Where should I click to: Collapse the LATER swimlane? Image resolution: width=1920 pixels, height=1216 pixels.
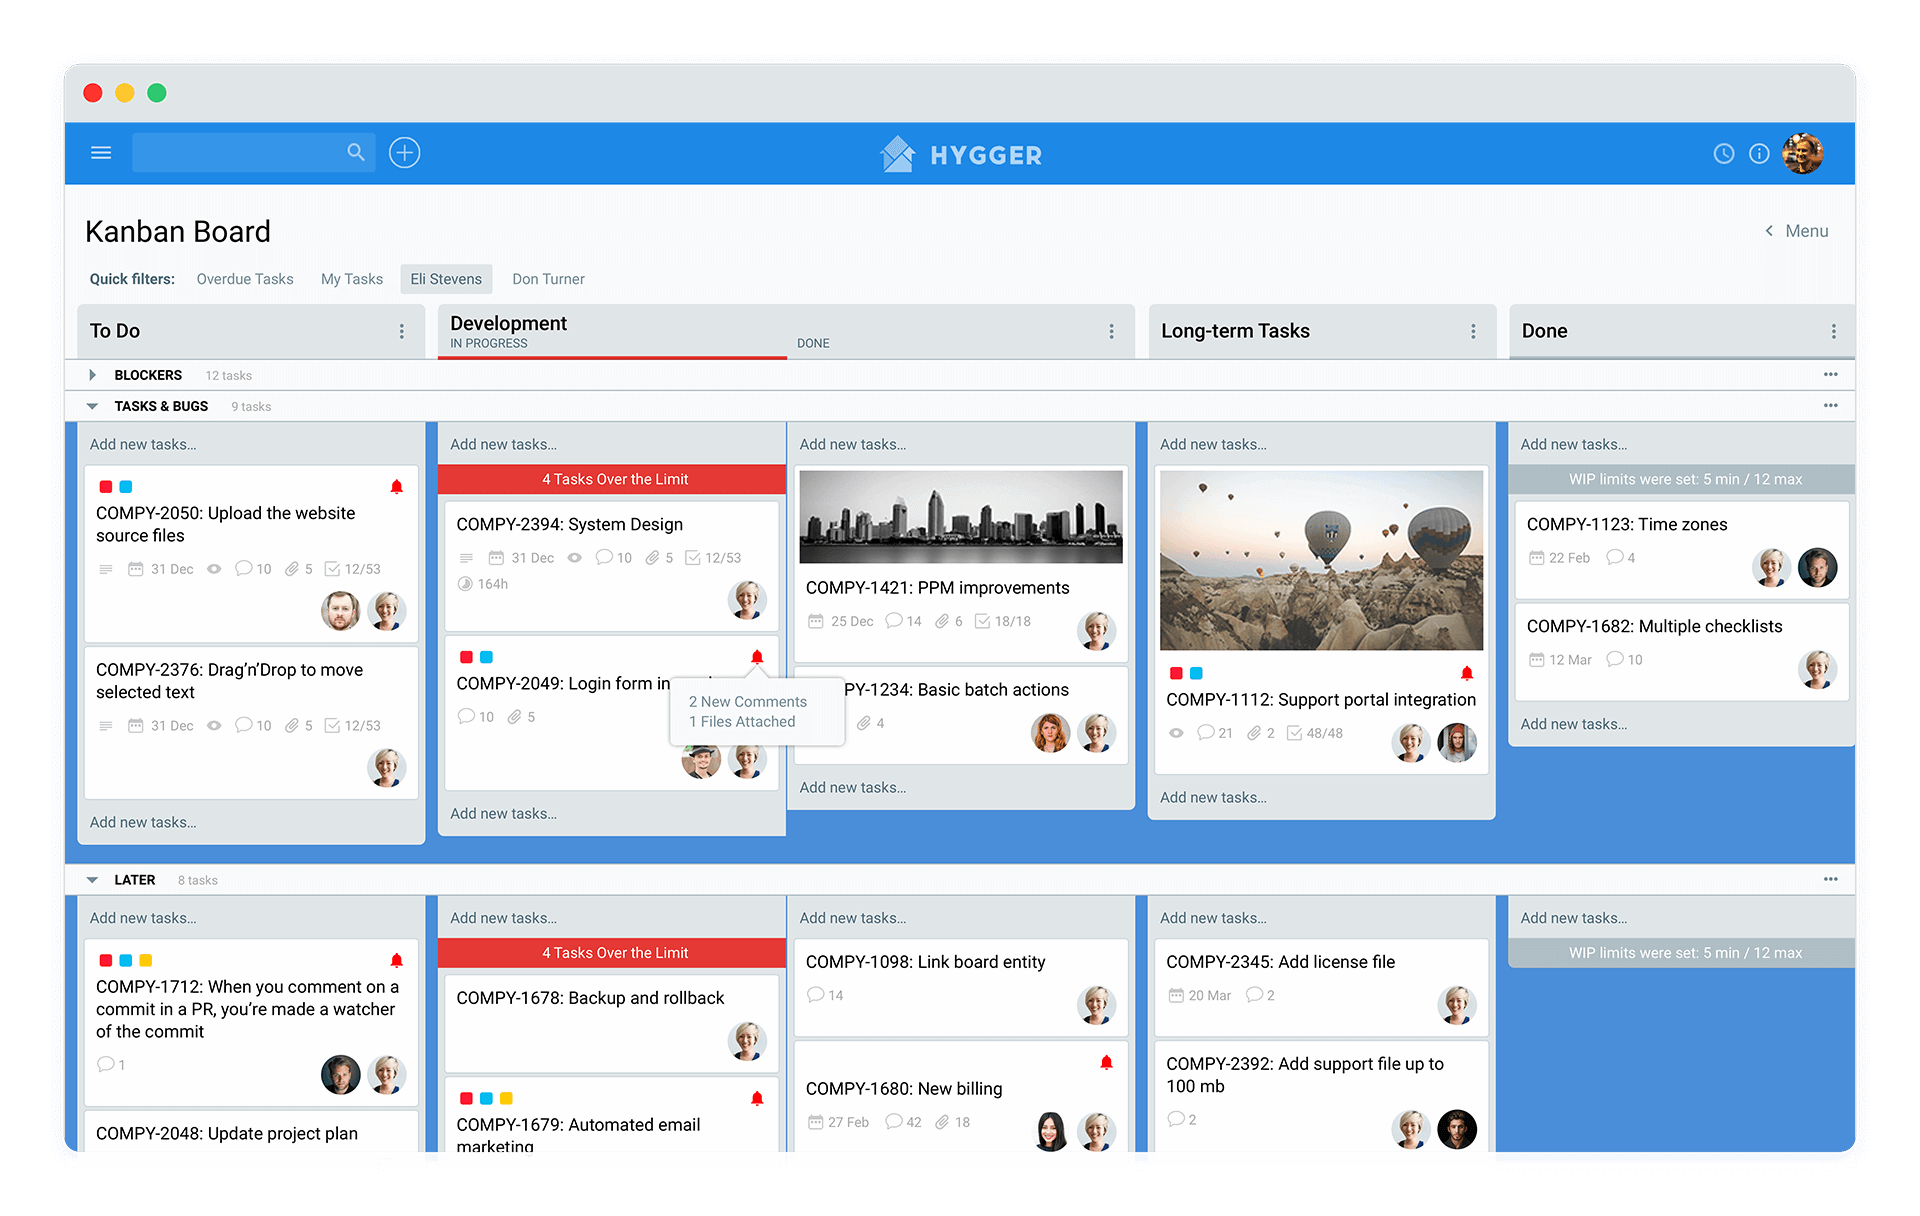click(92, 880)
